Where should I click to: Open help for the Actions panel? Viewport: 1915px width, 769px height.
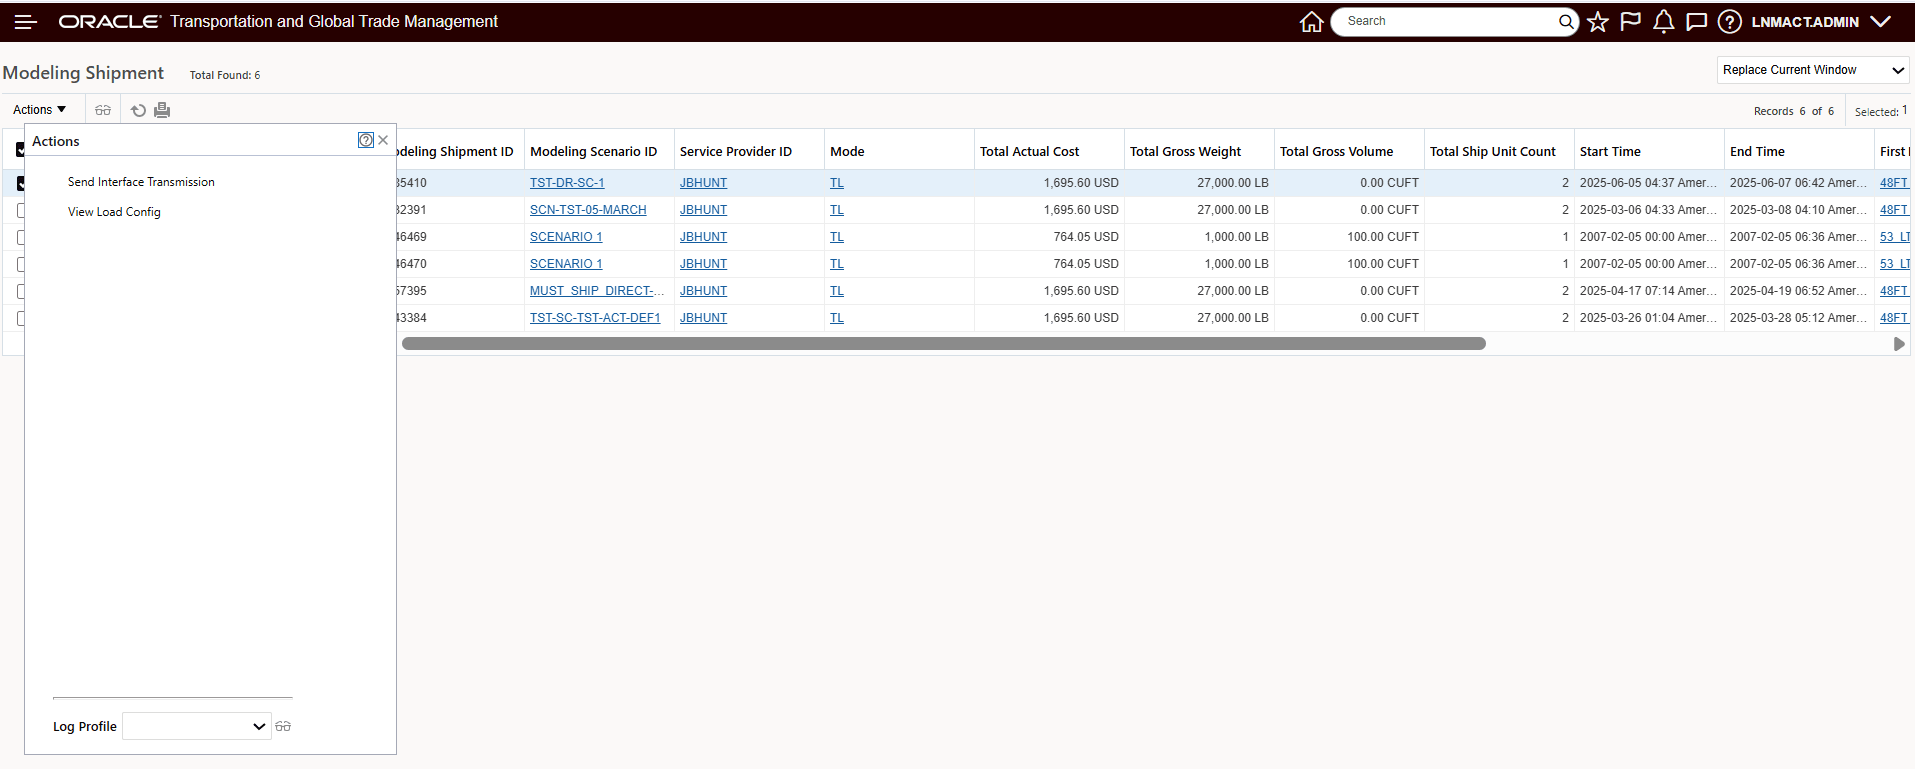pos(366,140)
